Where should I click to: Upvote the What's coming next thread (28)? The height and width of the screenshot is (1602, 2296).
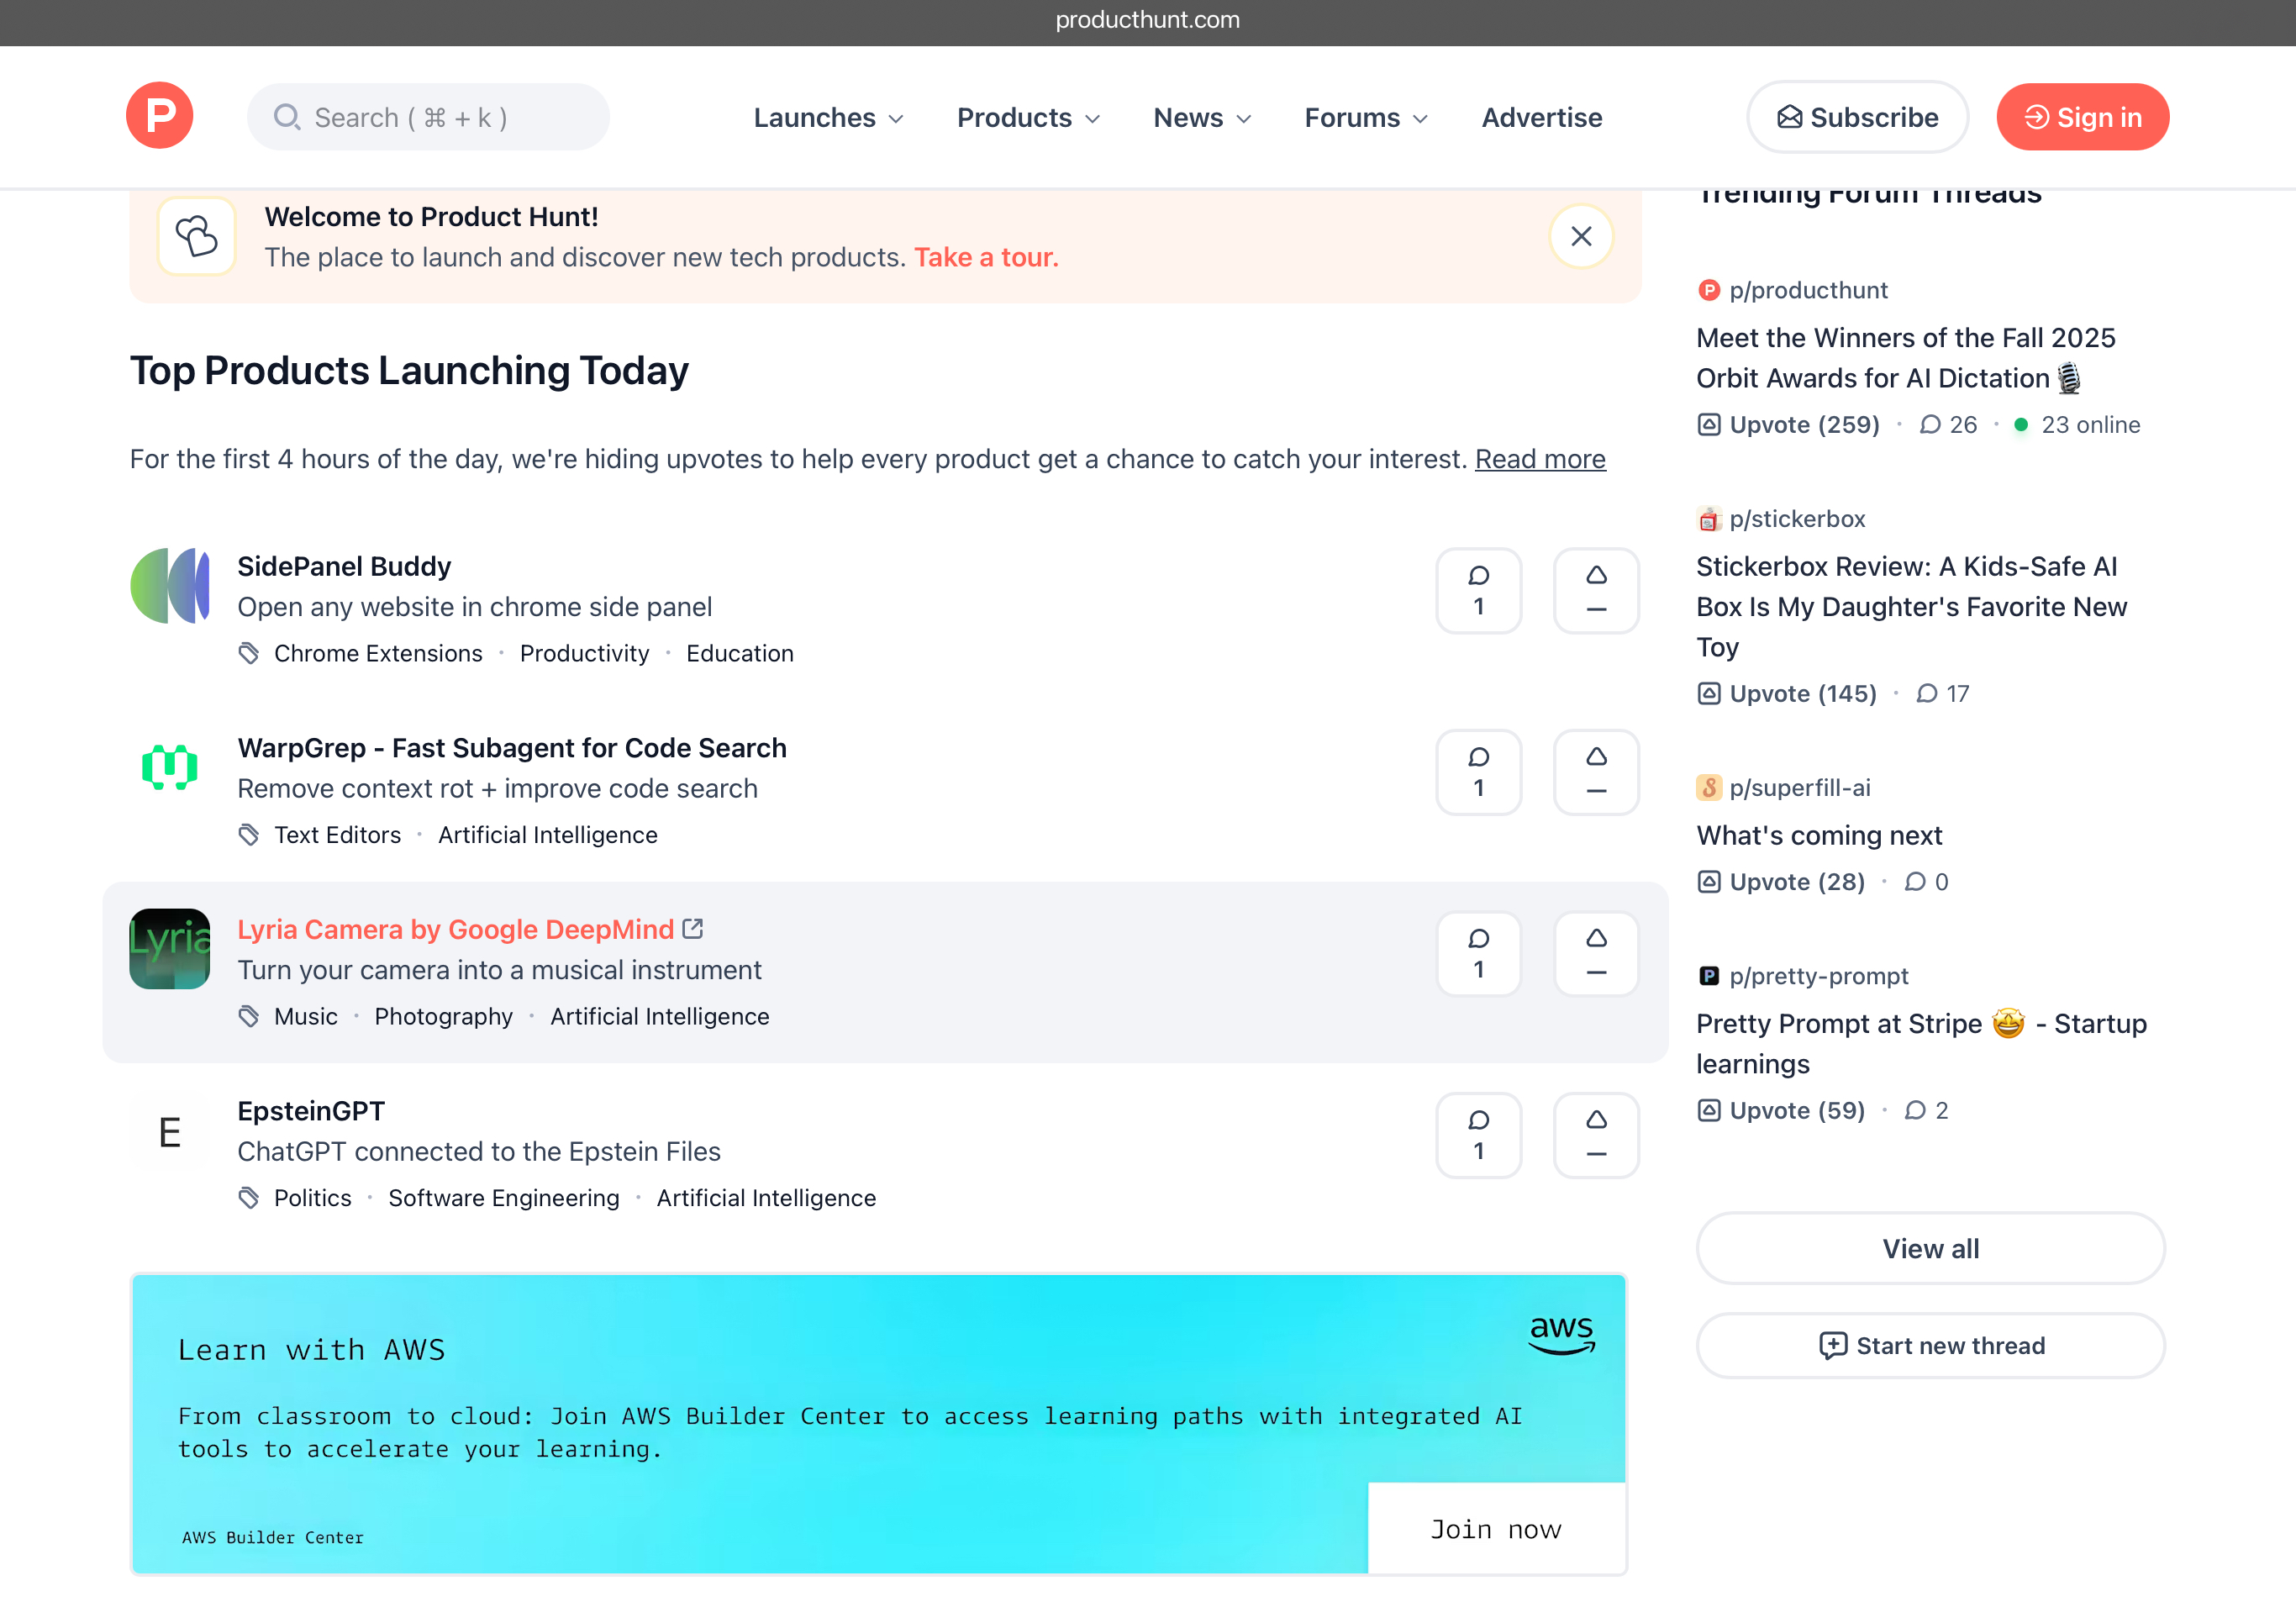point(1781,882)
